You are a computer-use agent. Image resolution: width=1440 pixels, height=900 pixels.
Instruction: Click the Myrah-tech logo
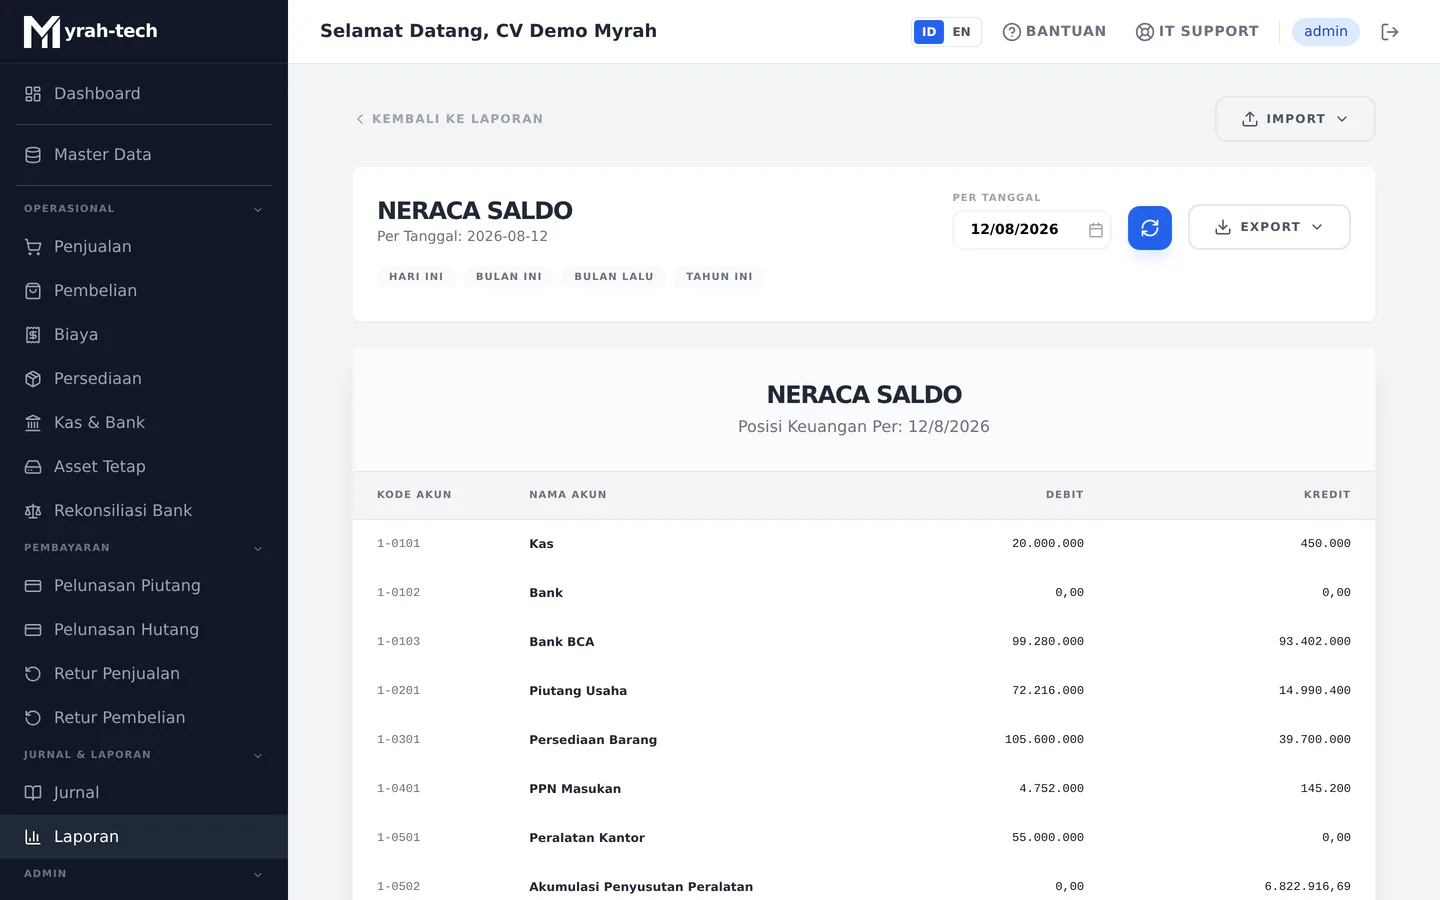(x=91, y=32)
